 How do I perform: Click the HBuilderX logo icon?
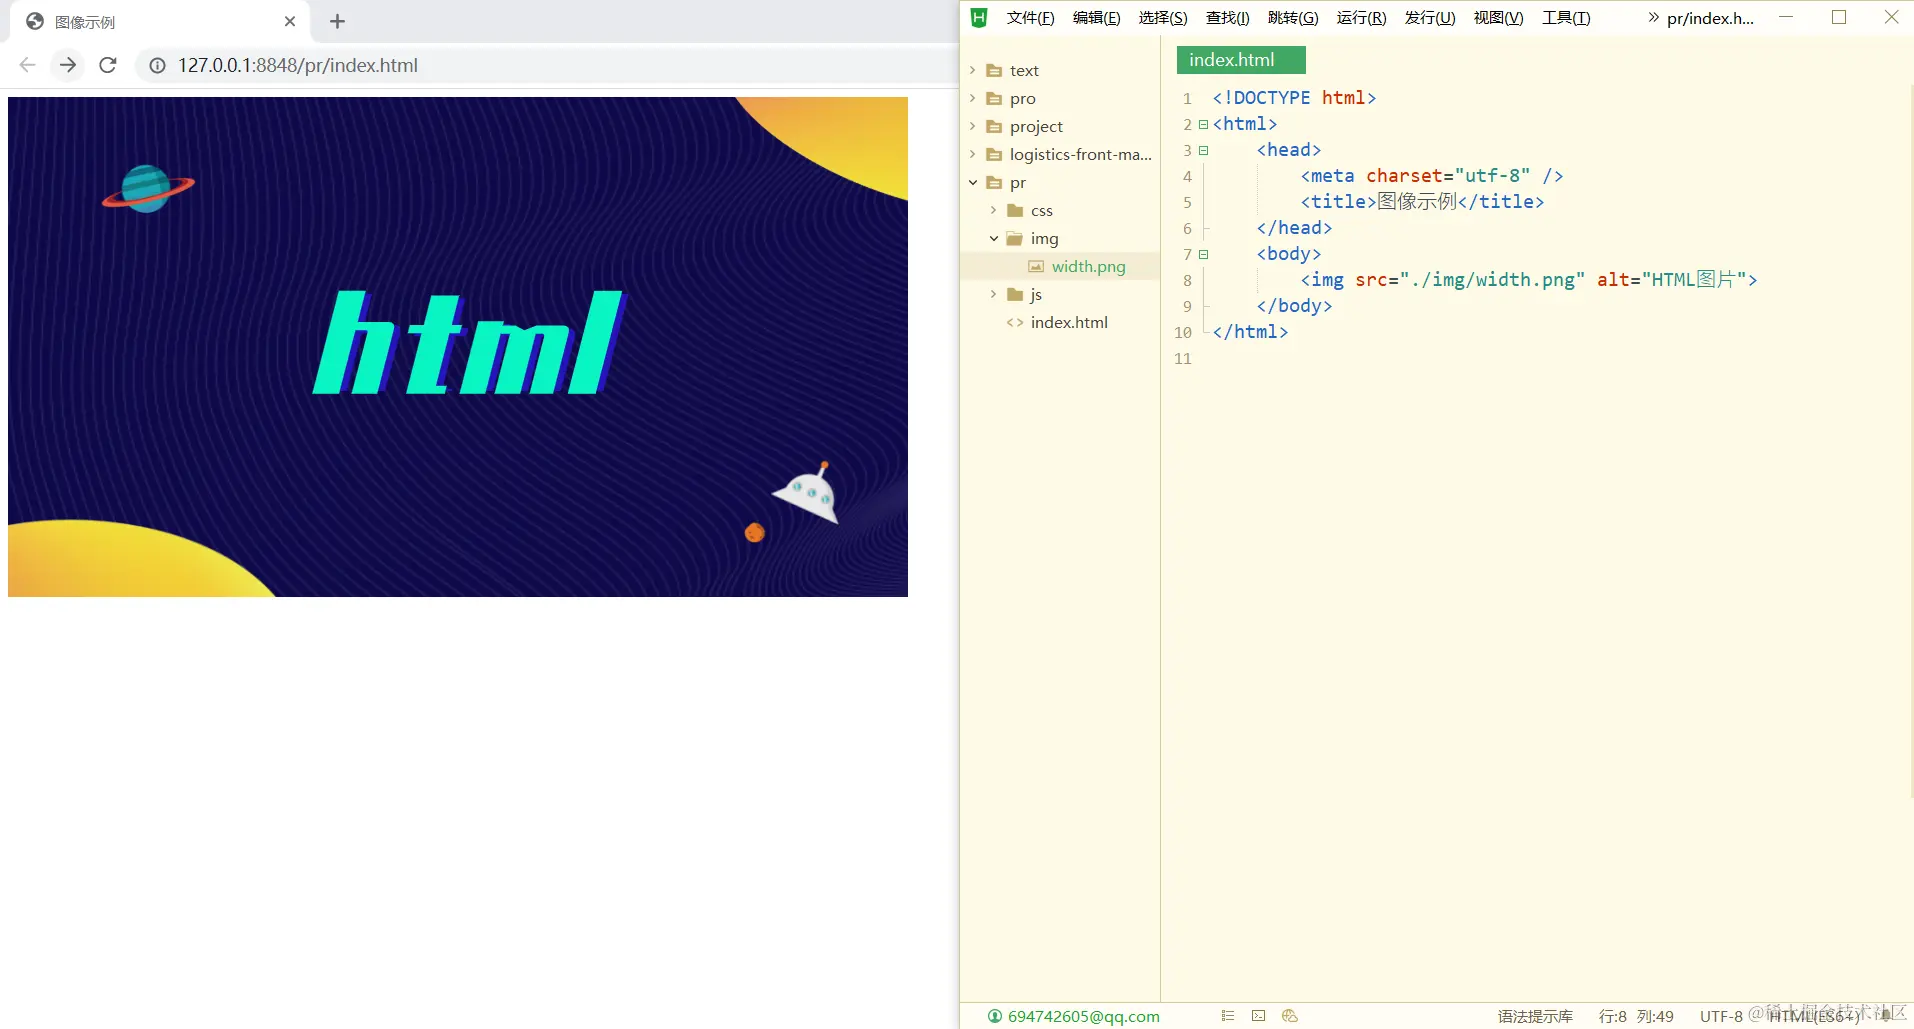pos(979,17)
